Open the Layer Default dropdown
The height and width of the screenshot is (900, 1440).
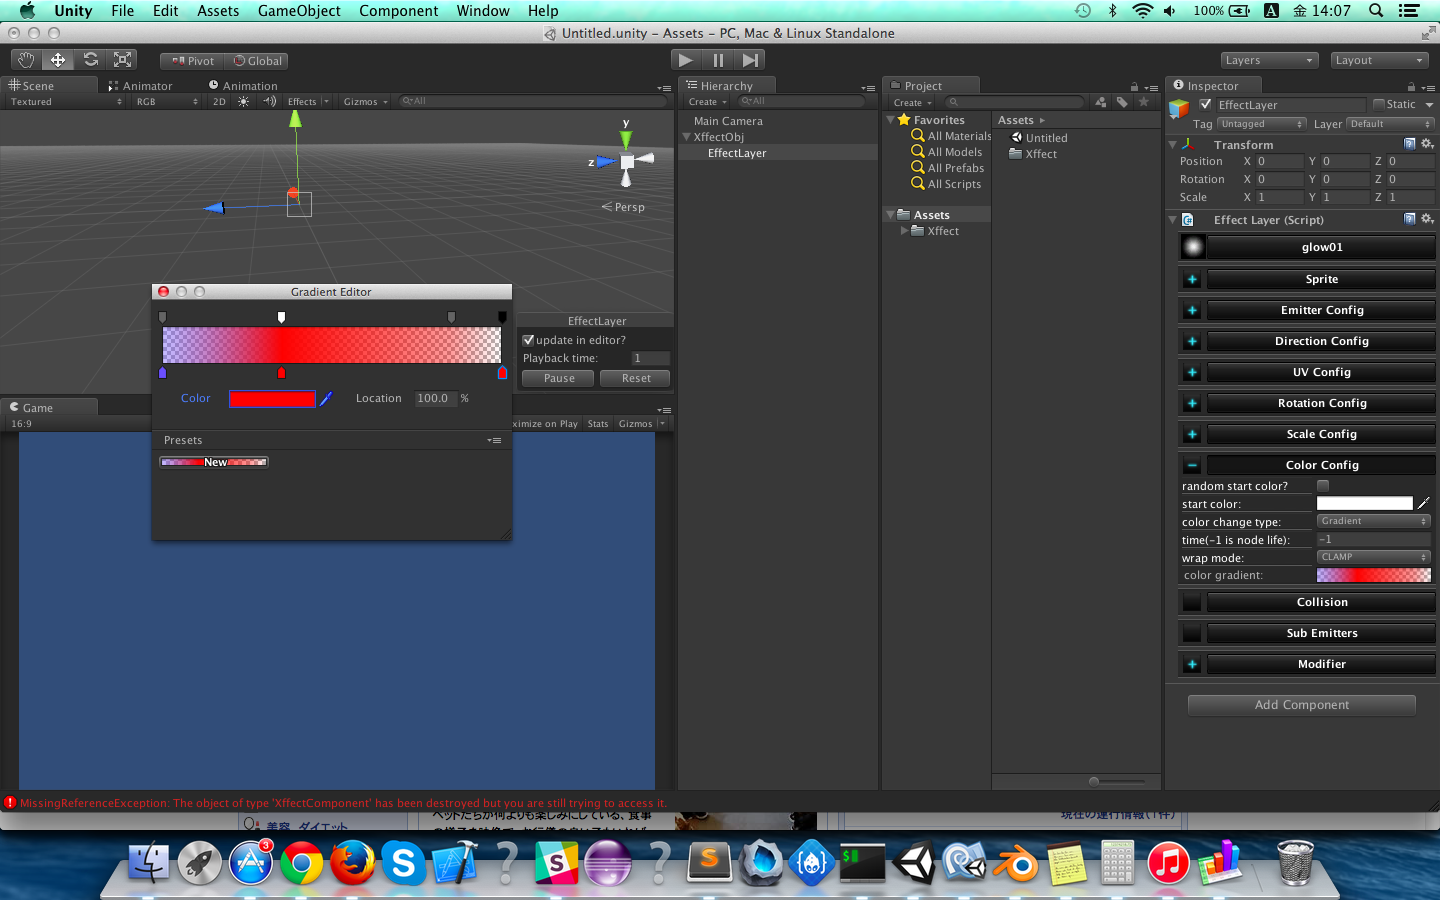[1390, 124]
